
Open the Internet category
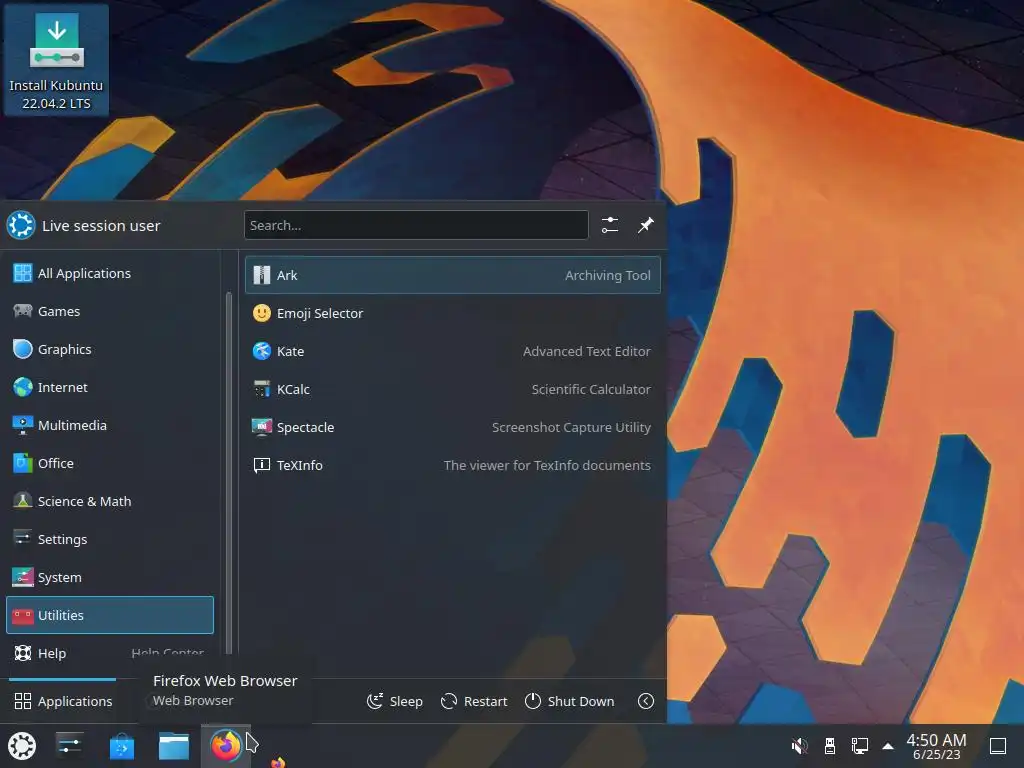(110, 387)
